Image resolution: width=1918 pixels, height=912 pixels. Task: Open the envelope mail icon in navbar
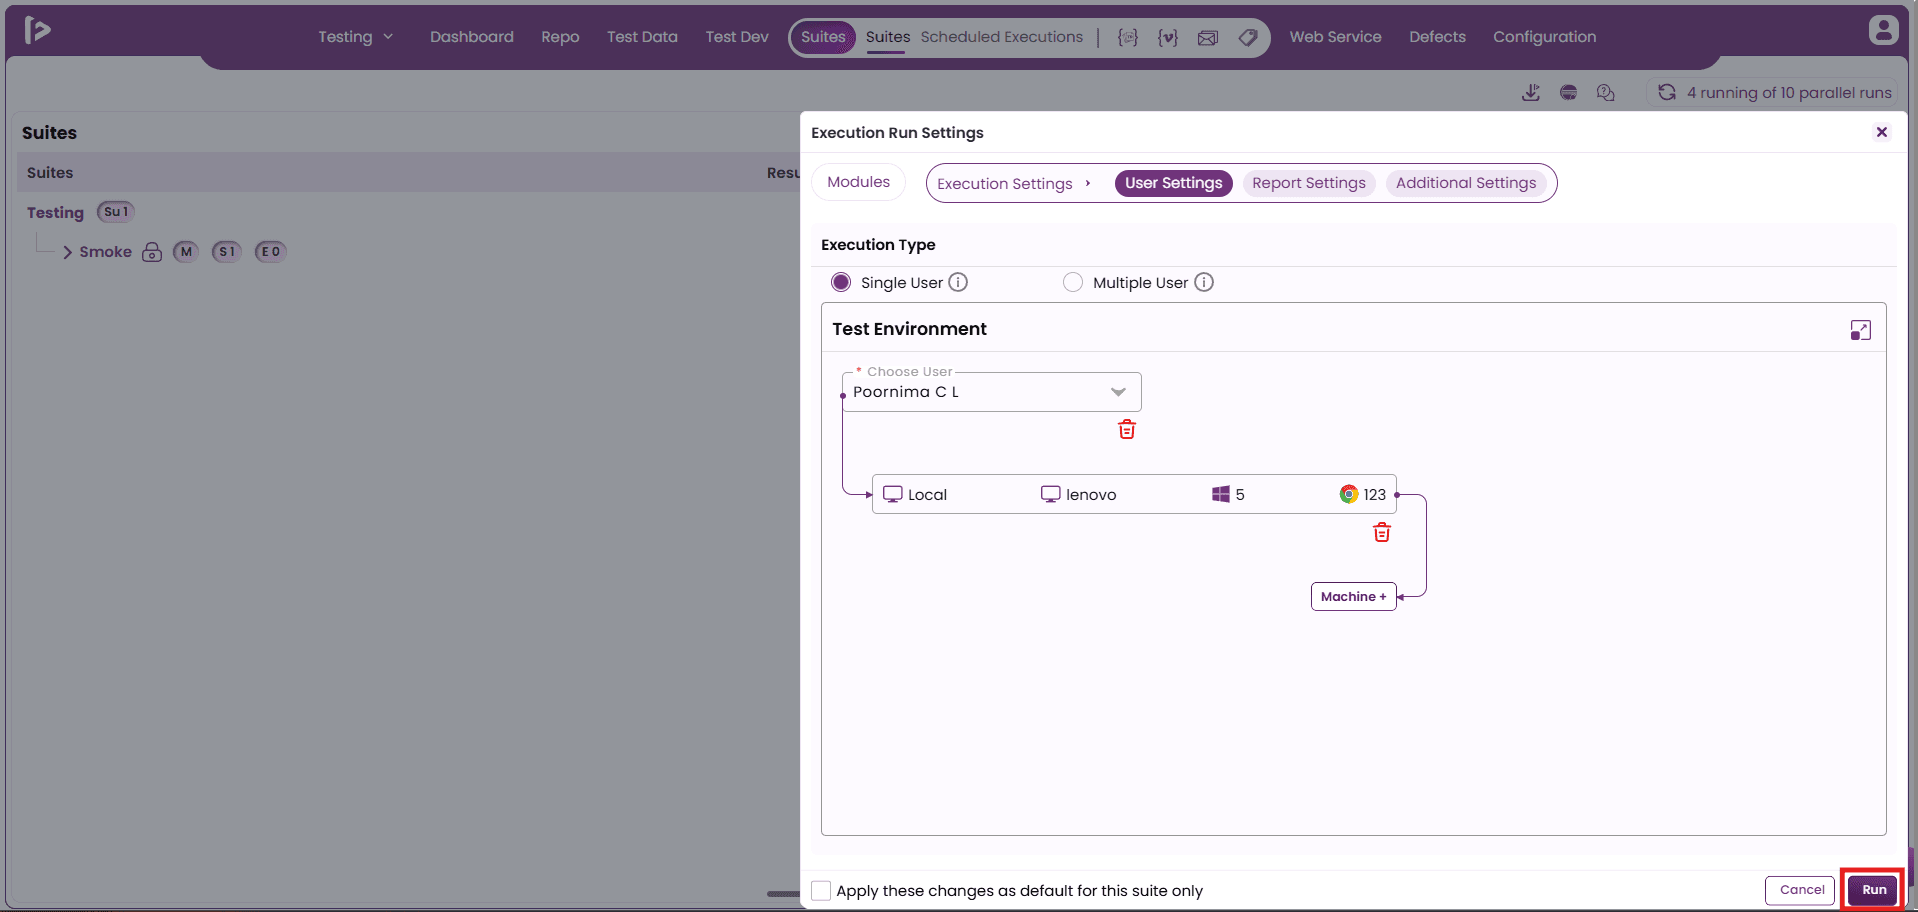[x=1208, y=37]
